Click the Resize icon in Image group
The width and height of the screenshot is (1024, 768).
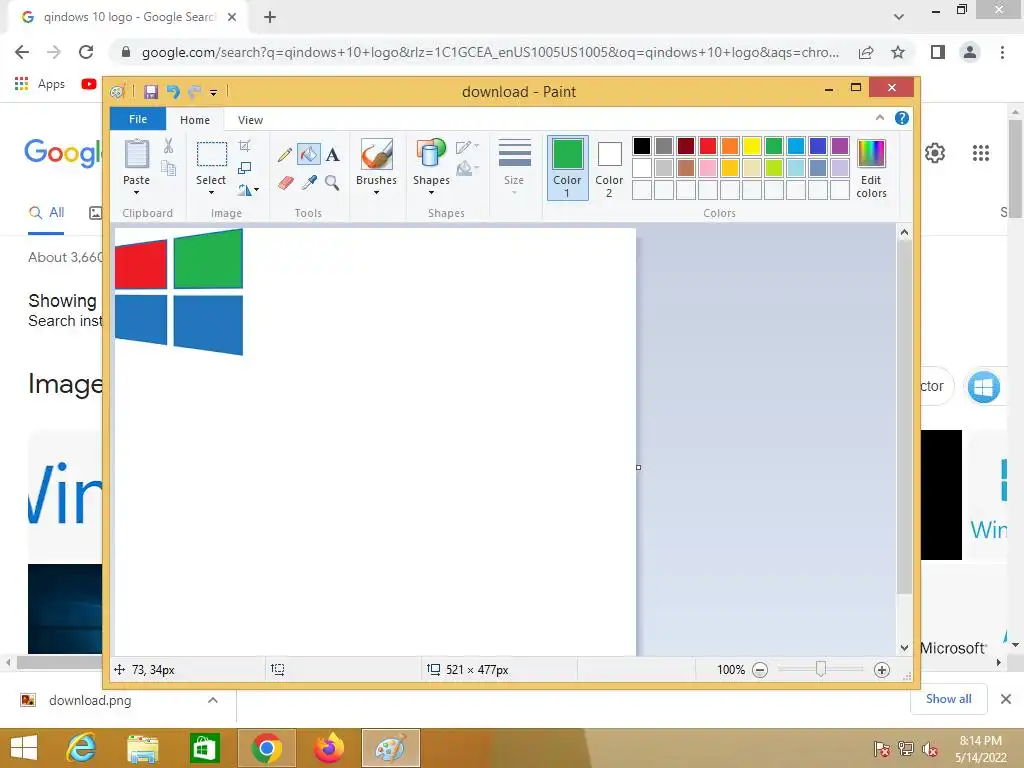coord(244,168)
